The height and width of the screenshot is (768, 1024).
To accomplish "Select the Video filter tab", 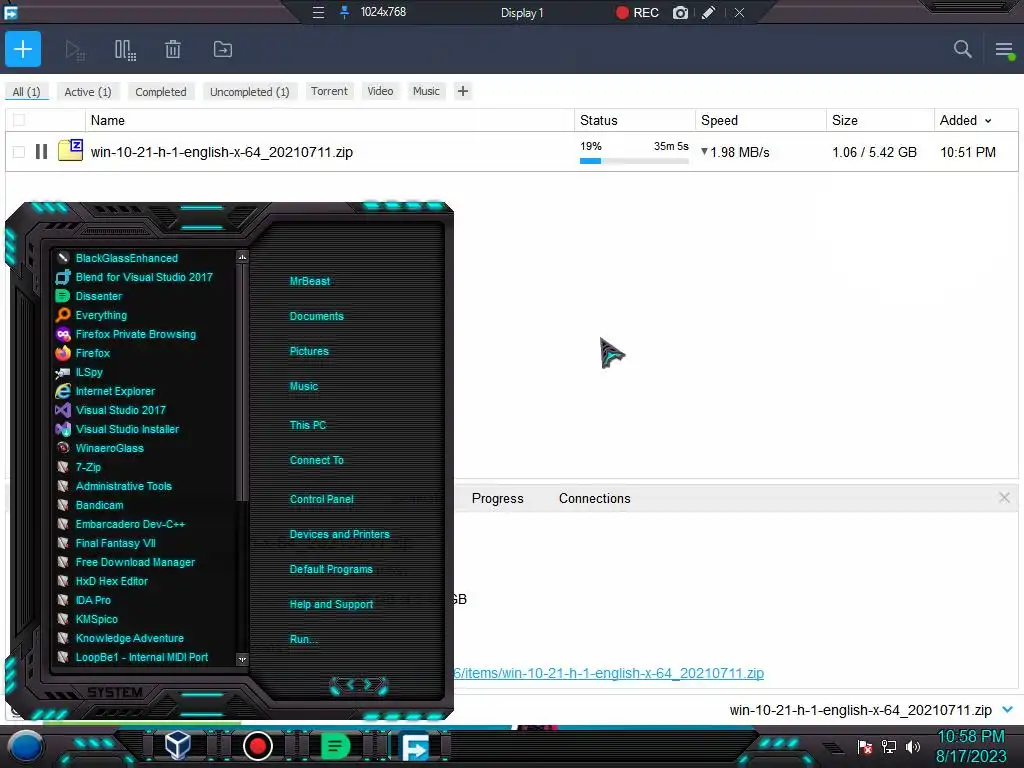I will [380, 91].
